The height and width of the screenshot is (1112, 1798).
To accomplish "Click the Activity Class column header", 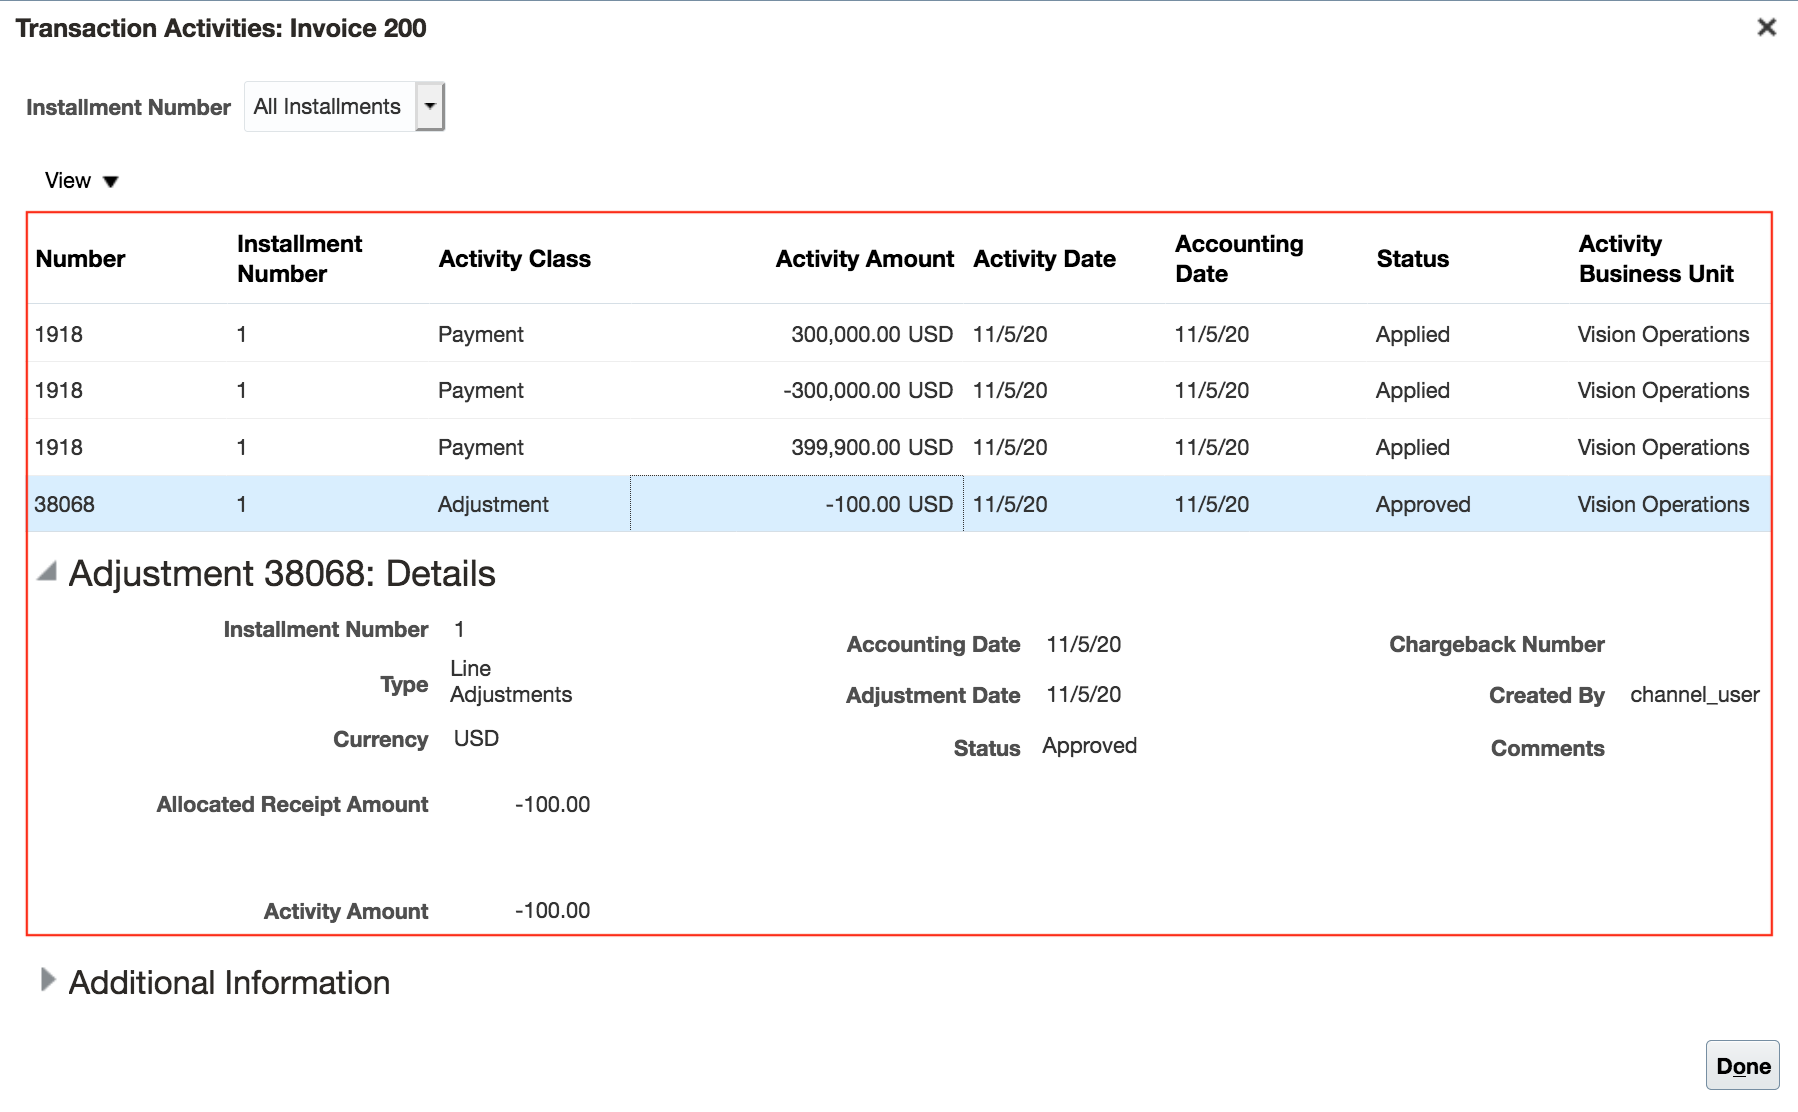I will (x=514, y=258).
